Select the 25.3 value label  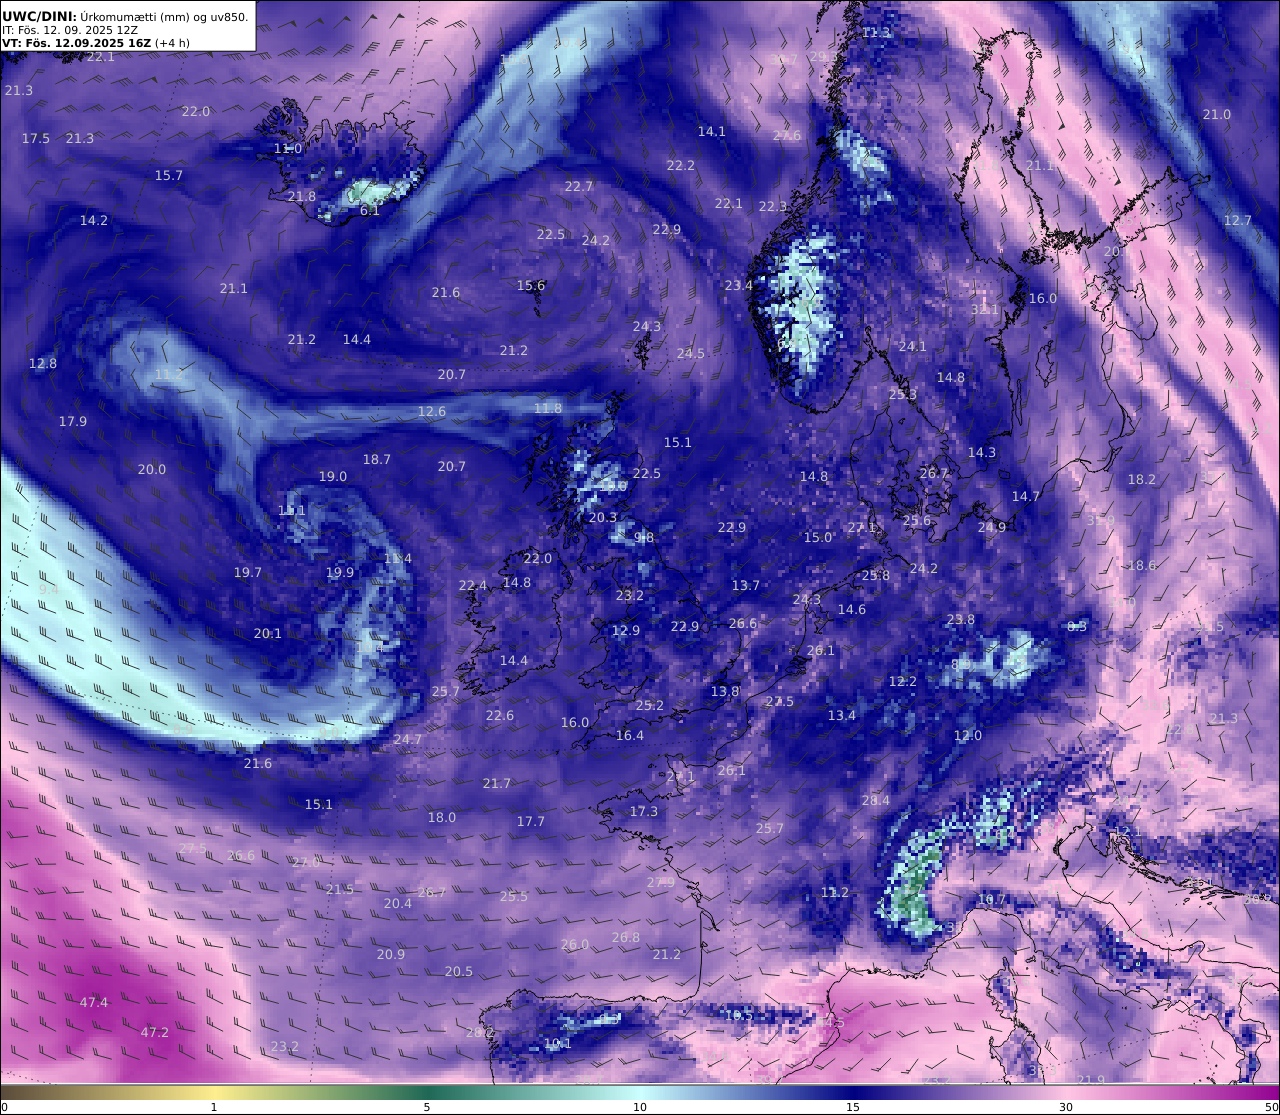[x=903, y=394]
